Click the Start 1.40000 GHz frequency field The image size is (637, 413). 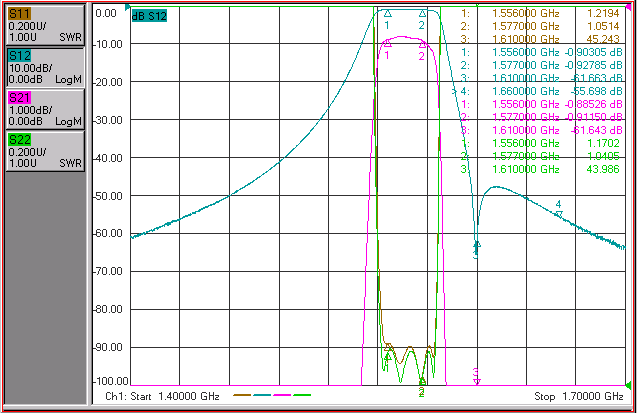(162, 396)
